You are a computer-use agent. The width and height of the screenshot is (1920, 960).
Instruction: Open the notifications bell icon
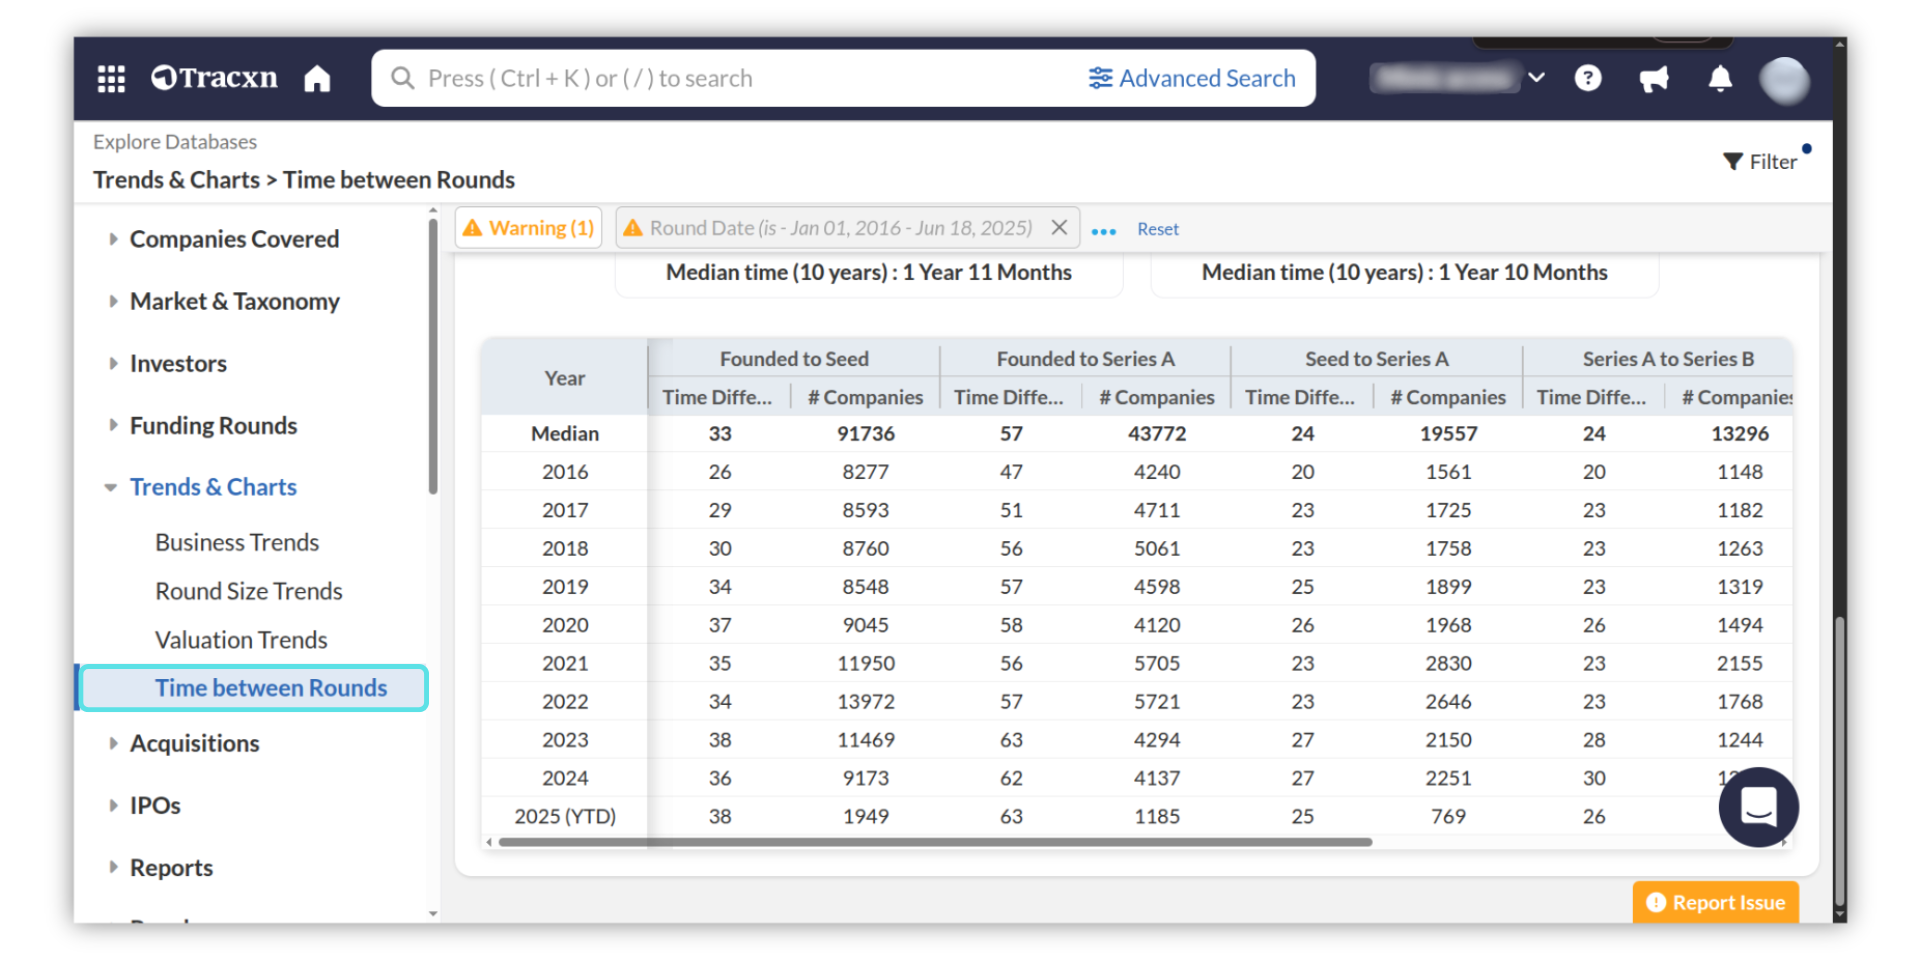[x=1719, y=78]
